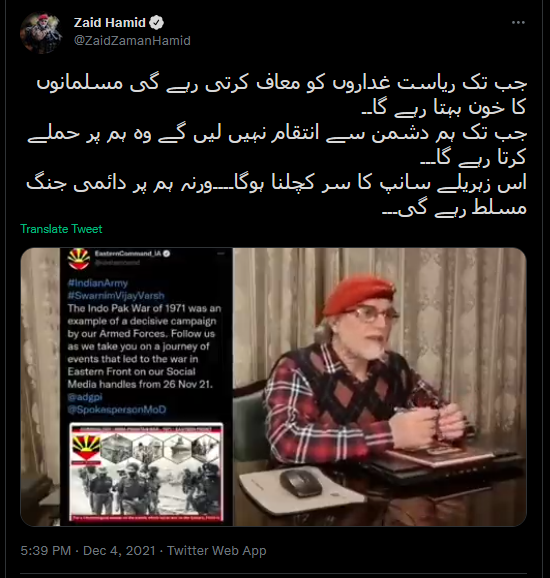
Task: Open the @ZaidZamanHamid handle link
Action: tap(132, 41)
